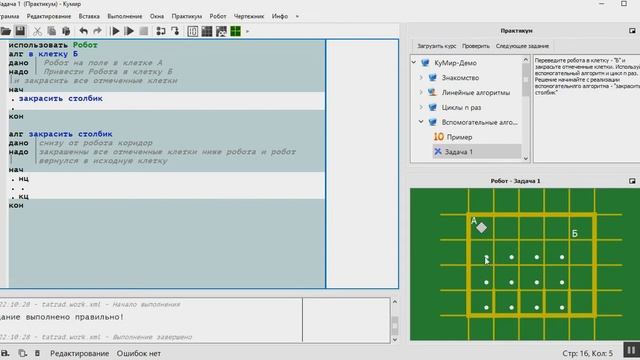The image size is (640, 360).
Task: Stop execution with the square icon
Action: point(143,31)
